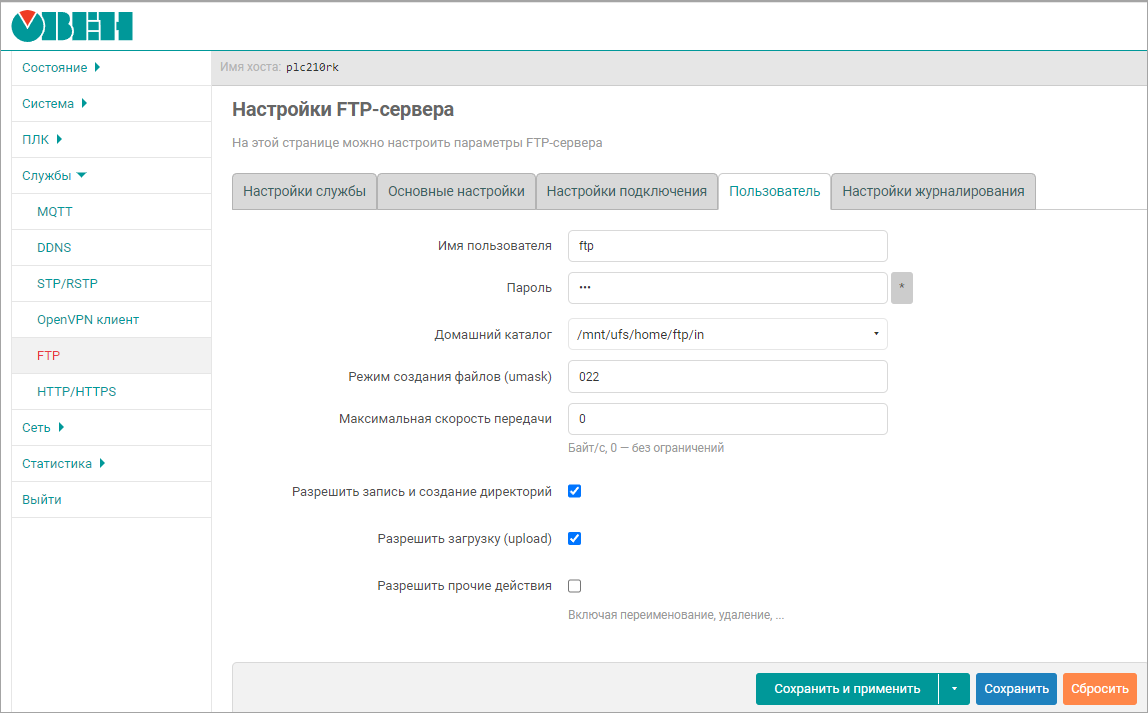The image size is (1148, 713).
Task: Reveal password with asterisk button
Action: pyautogui.click(x=901, y=288)
